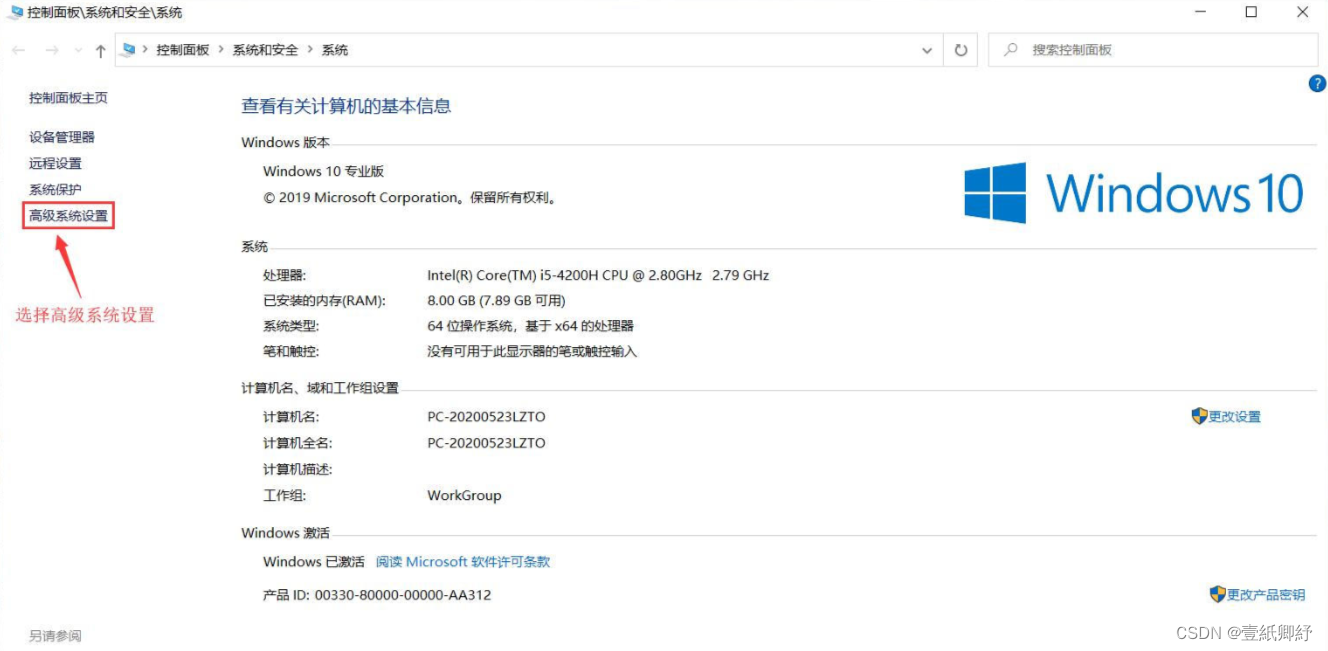This screenshot has width=1328, height=651.
Task: Go back with the left arrow button
Action: point(19,50)
